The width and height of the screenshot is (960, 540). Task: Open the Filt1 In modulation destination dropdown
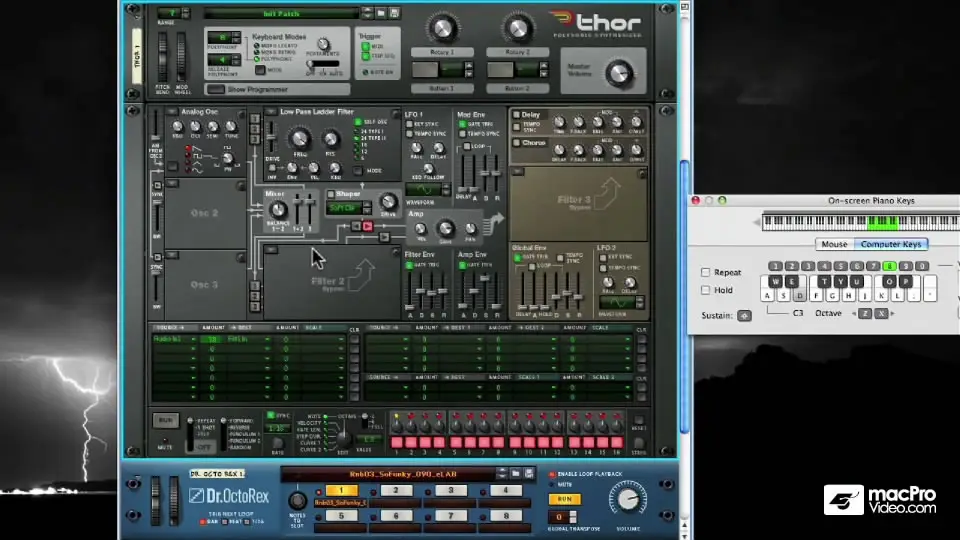click(249, 339)
